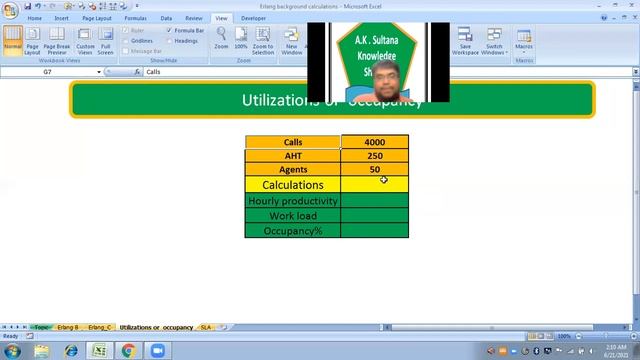The height and width of the screenshot is (360, 640).
Task: Open the Office Button menu
Action: pyautogui.click(x=10, y=10)
